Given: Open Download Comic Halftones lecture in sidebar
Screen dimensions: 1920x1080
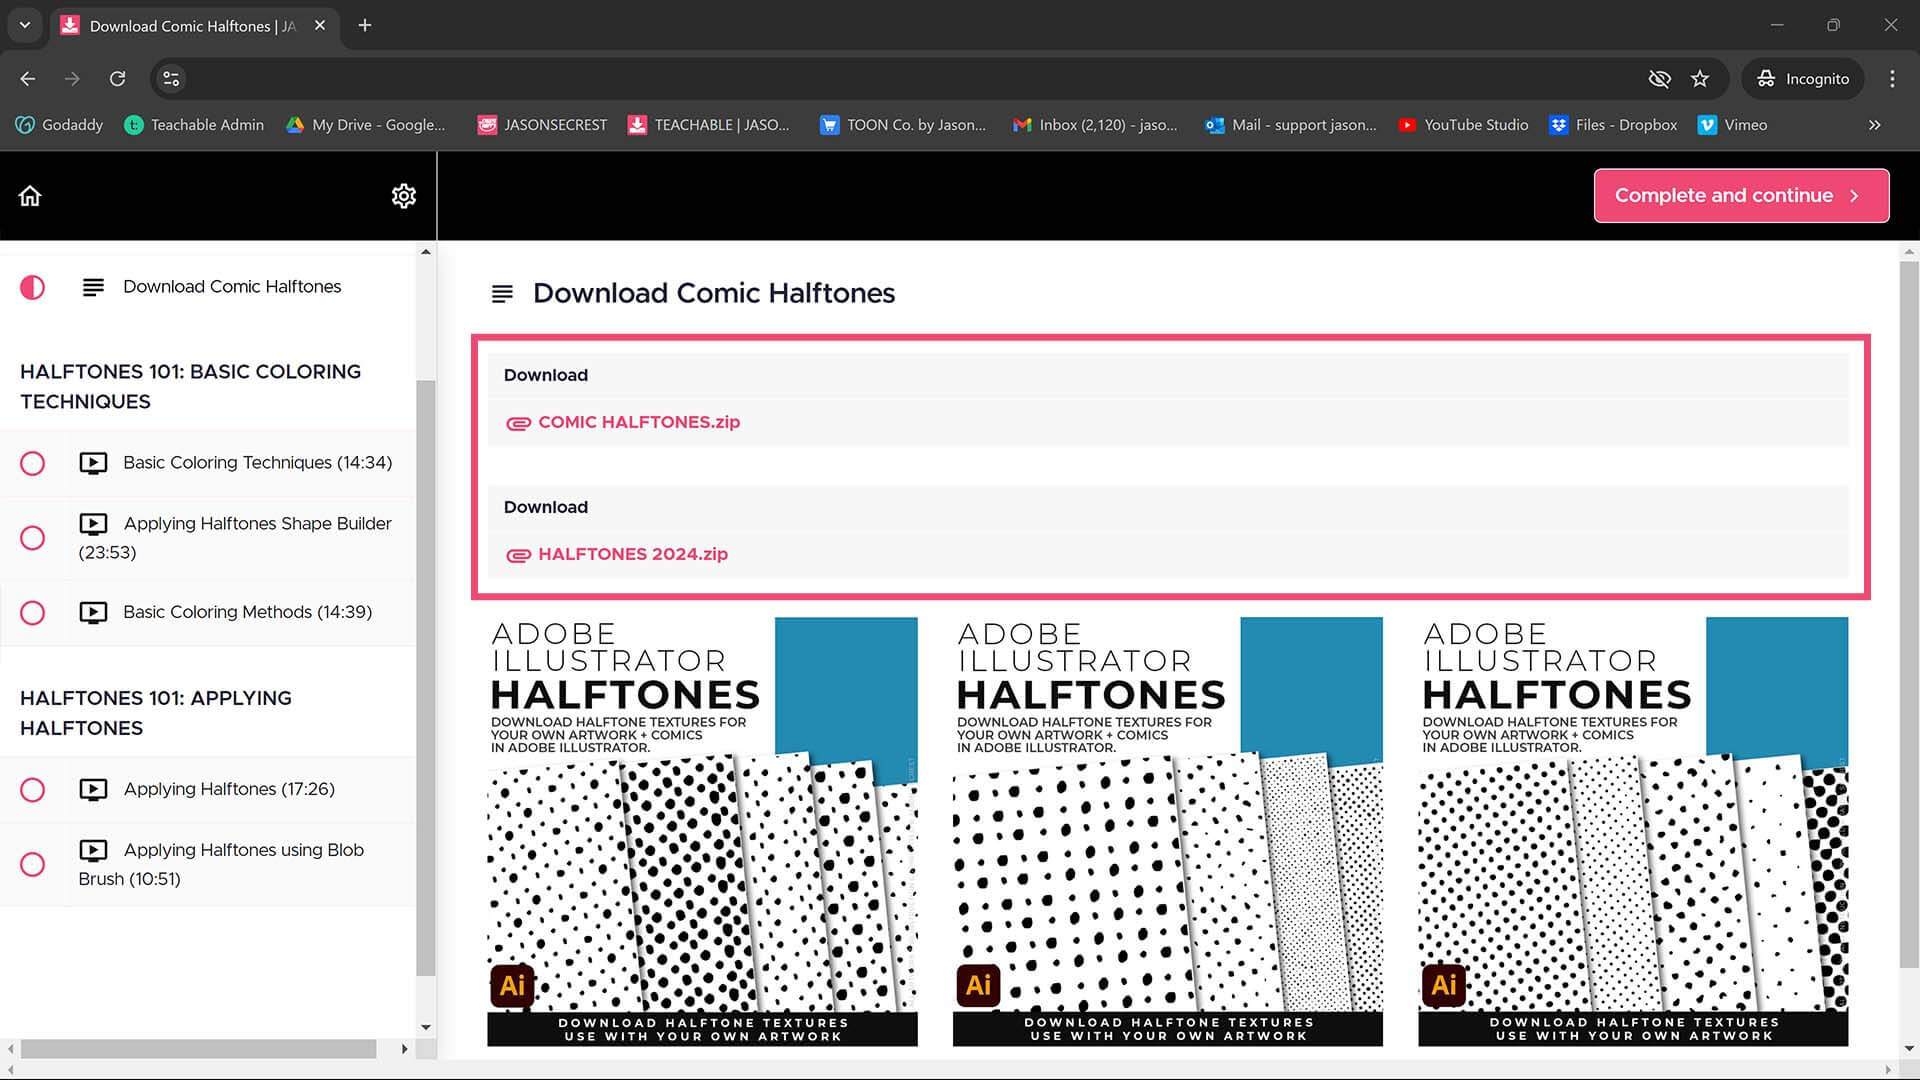Looking at the screenshot, I should point(232,287).
